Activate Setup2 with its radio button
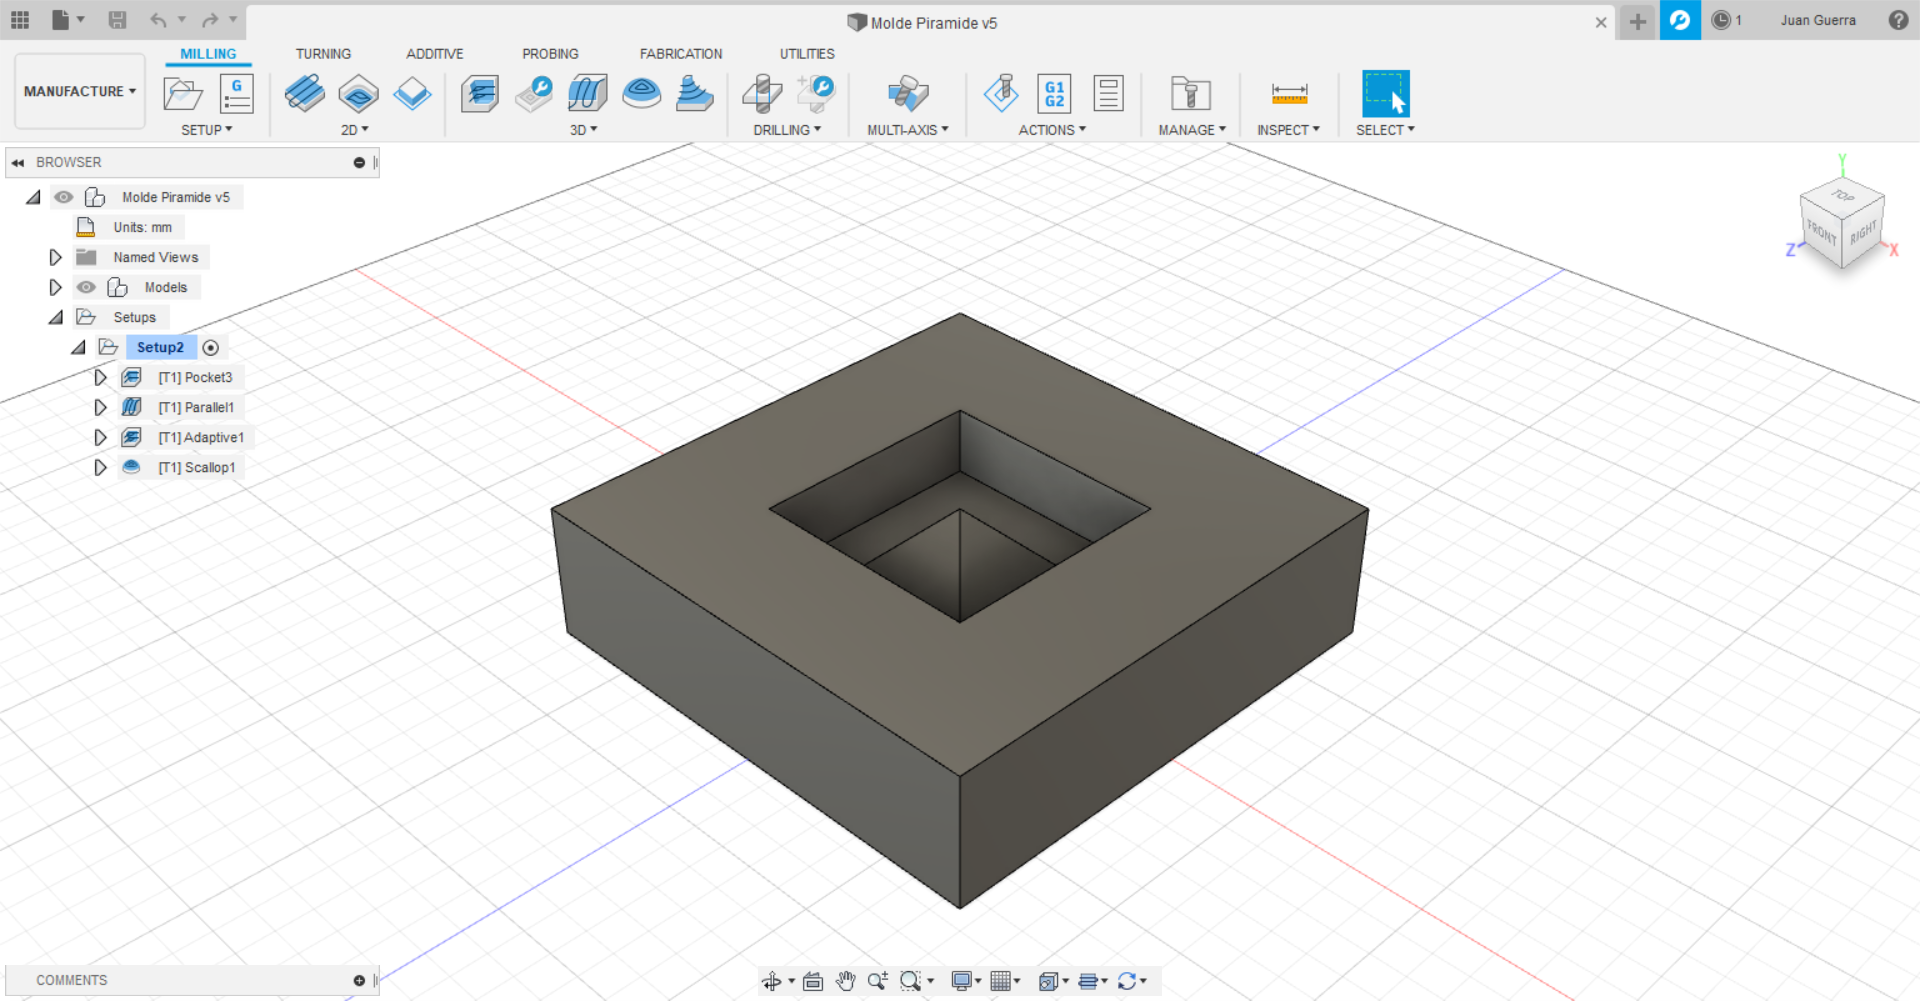This screenshot has width=1920, height=1001. (x=210, y=347)
